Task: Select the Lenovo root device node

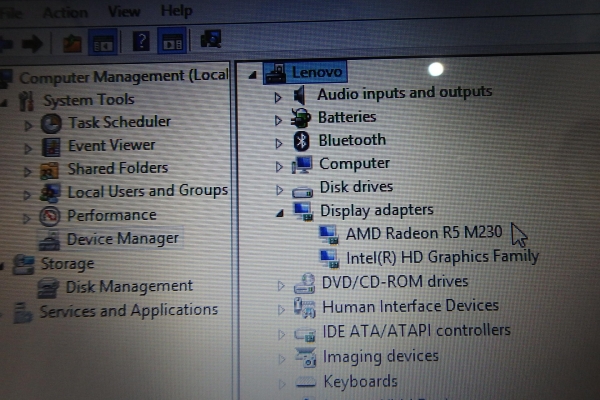Action: (317, 72)
